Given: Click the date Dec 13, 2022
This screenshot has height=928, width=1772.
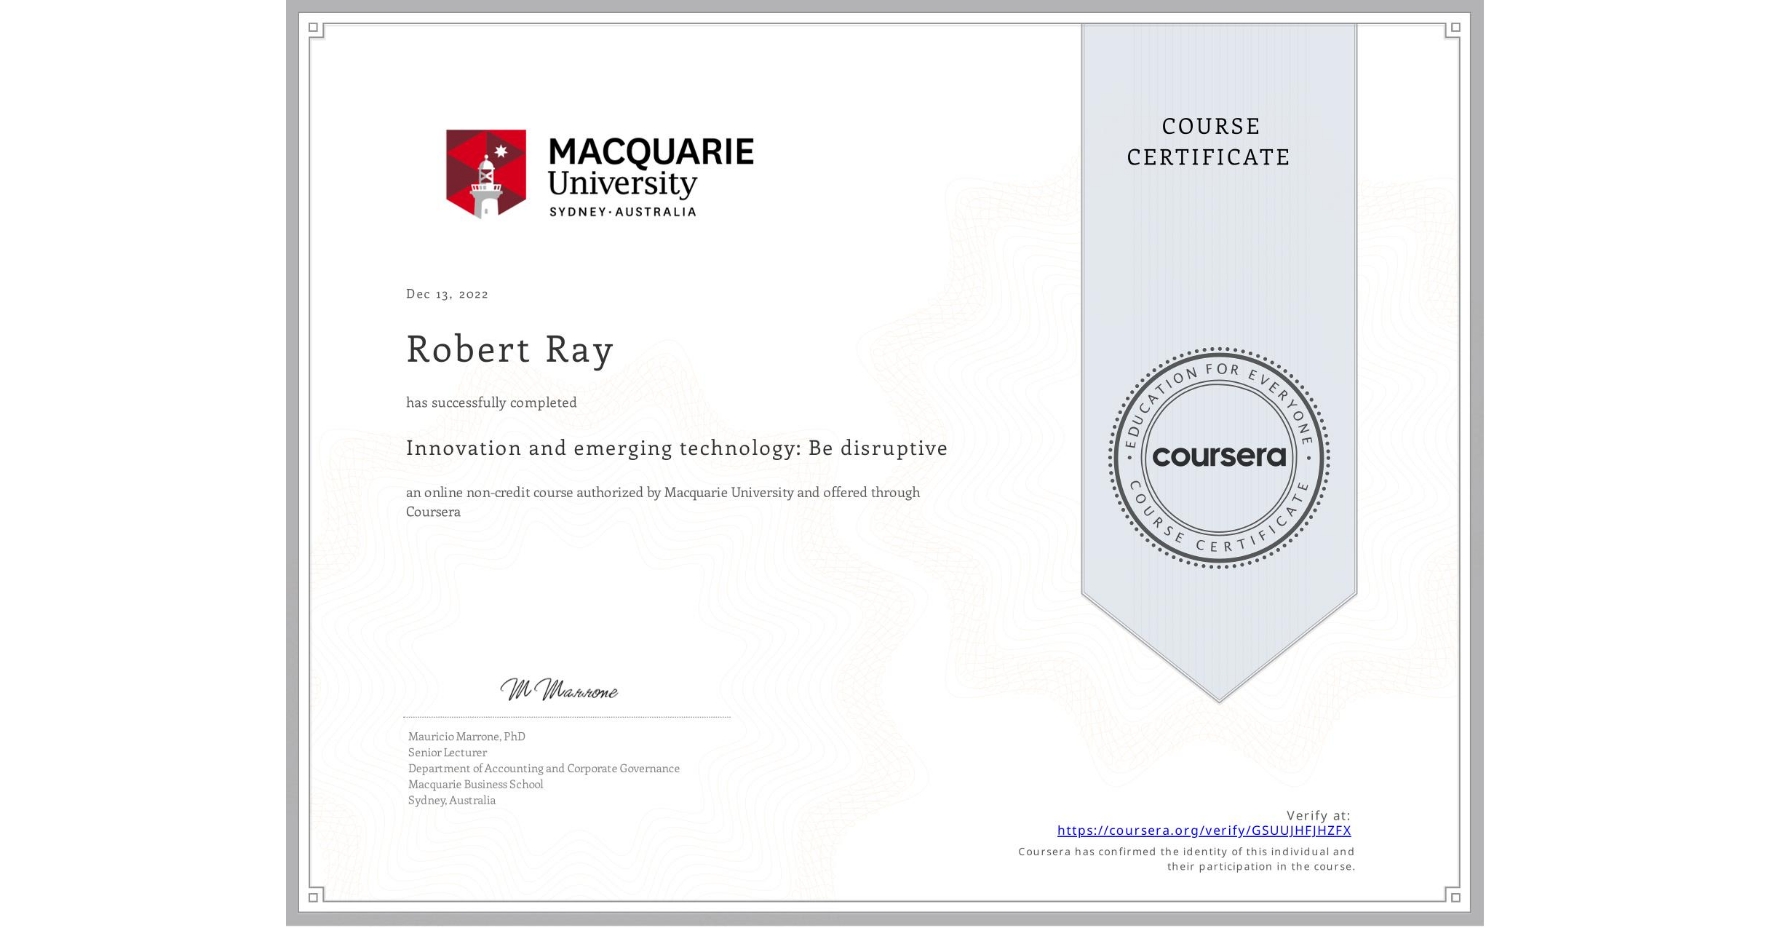Looking at the screenshot, I should pyautogui.click(x=447, y=294).
